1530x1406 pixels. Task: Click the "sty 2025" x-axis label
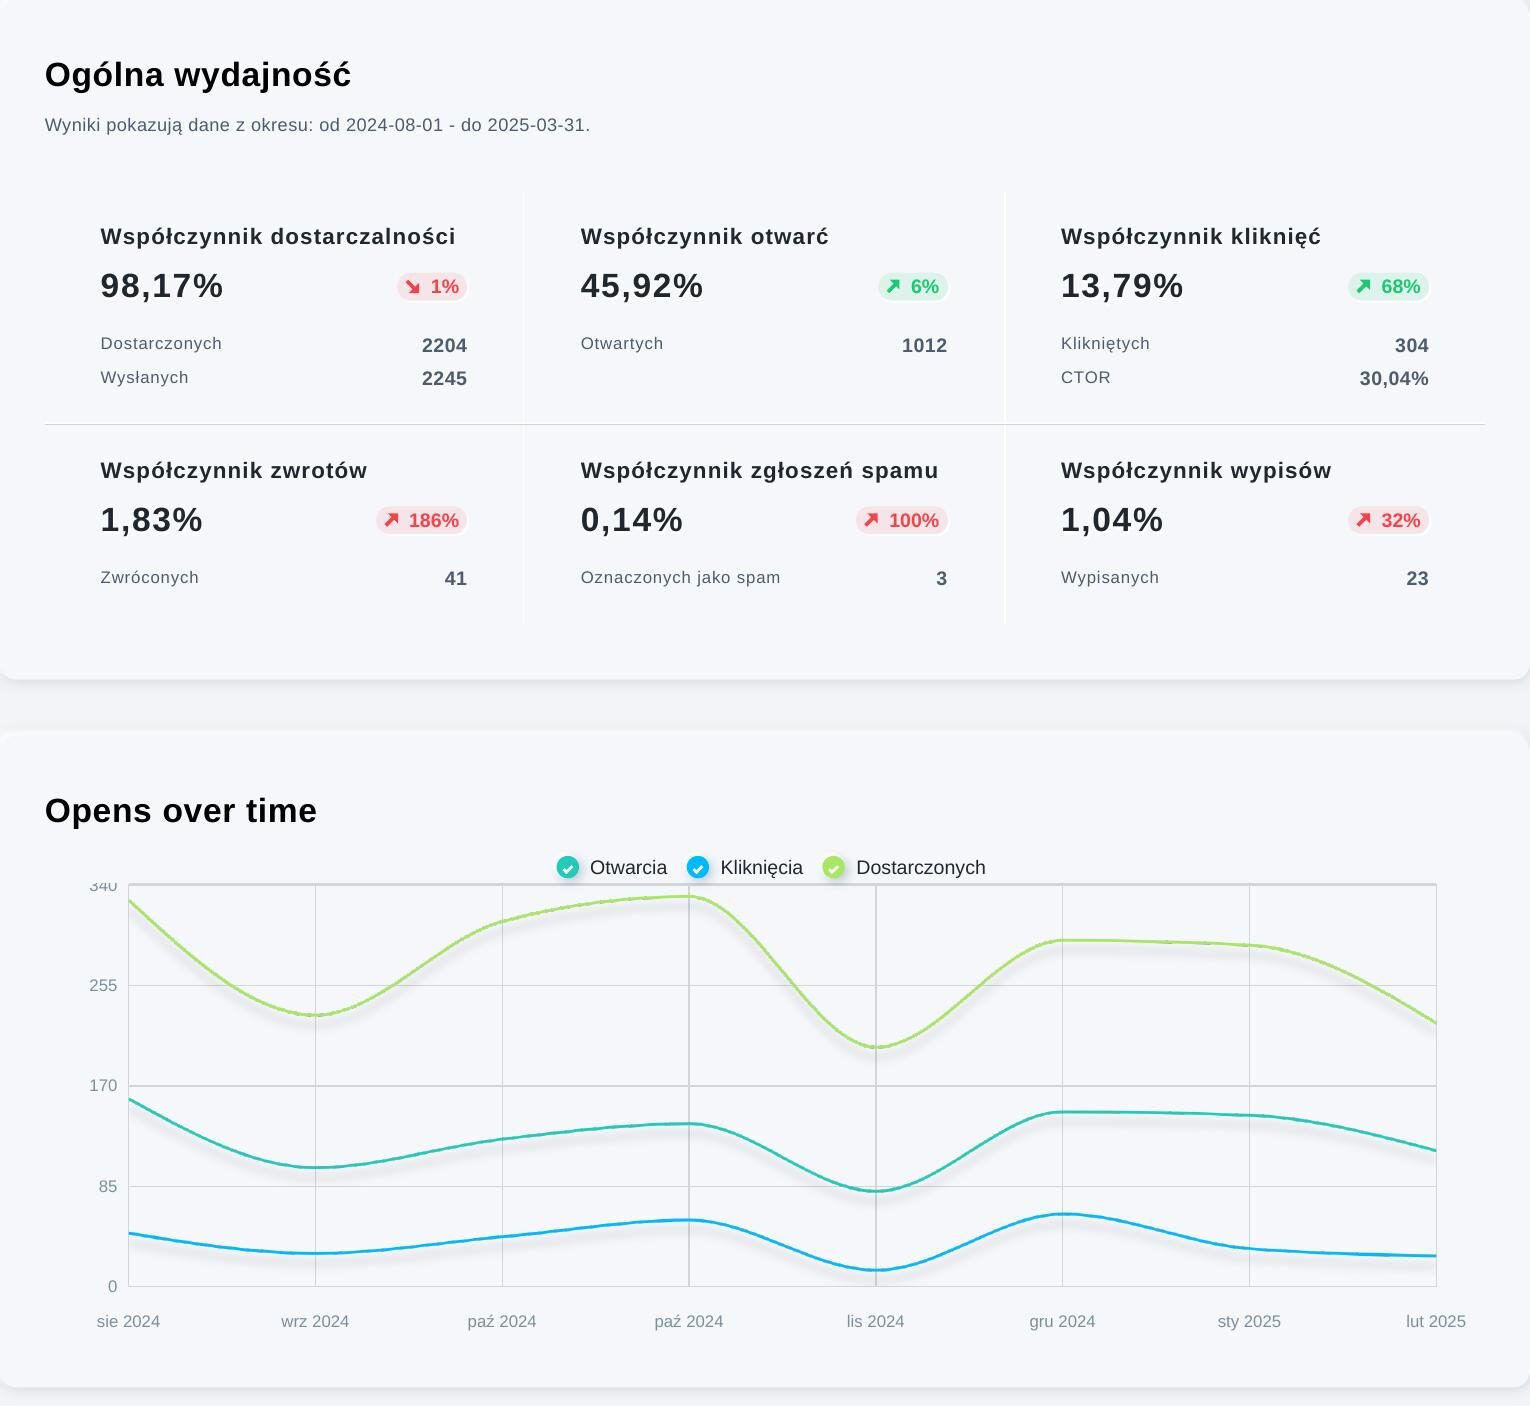1249,1321
